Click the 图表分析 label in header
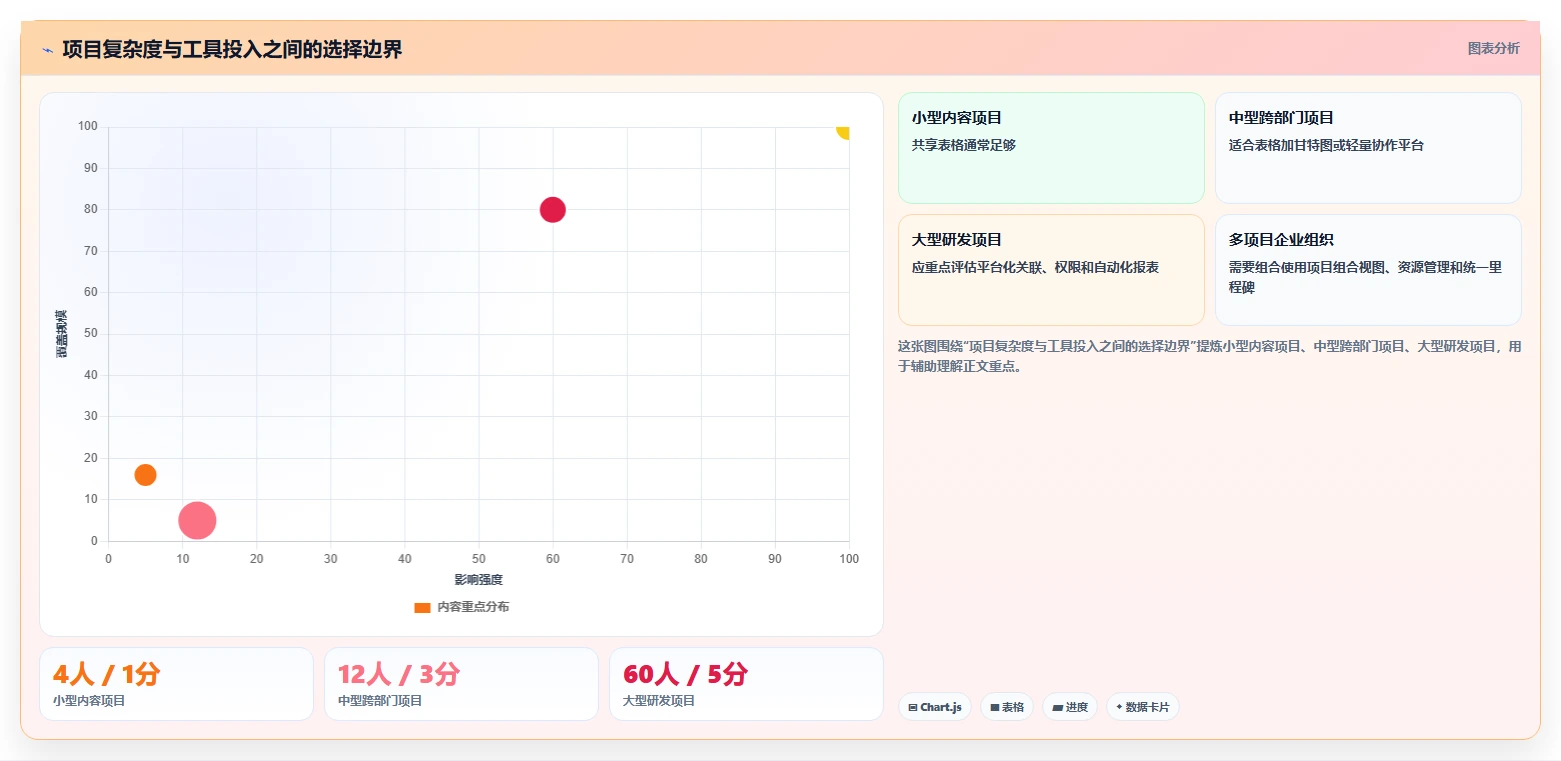 (1493, 49)
